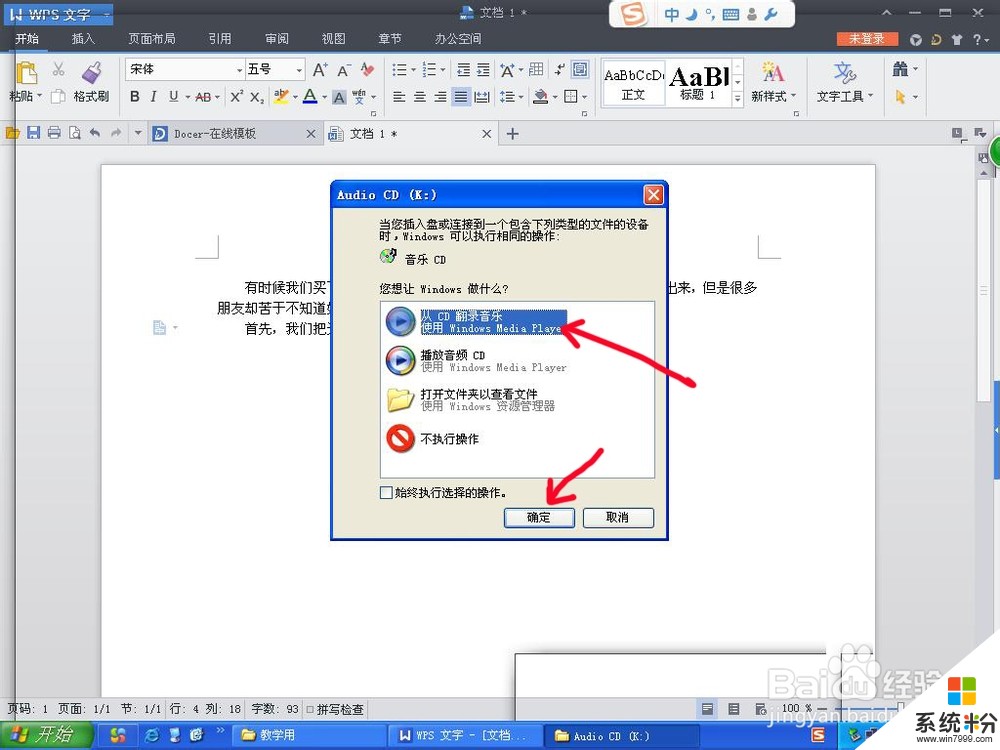Viewport: 1000px width, 750px height.
Task: Apply bold formatting with the B icon
Action: coord(135,96)
